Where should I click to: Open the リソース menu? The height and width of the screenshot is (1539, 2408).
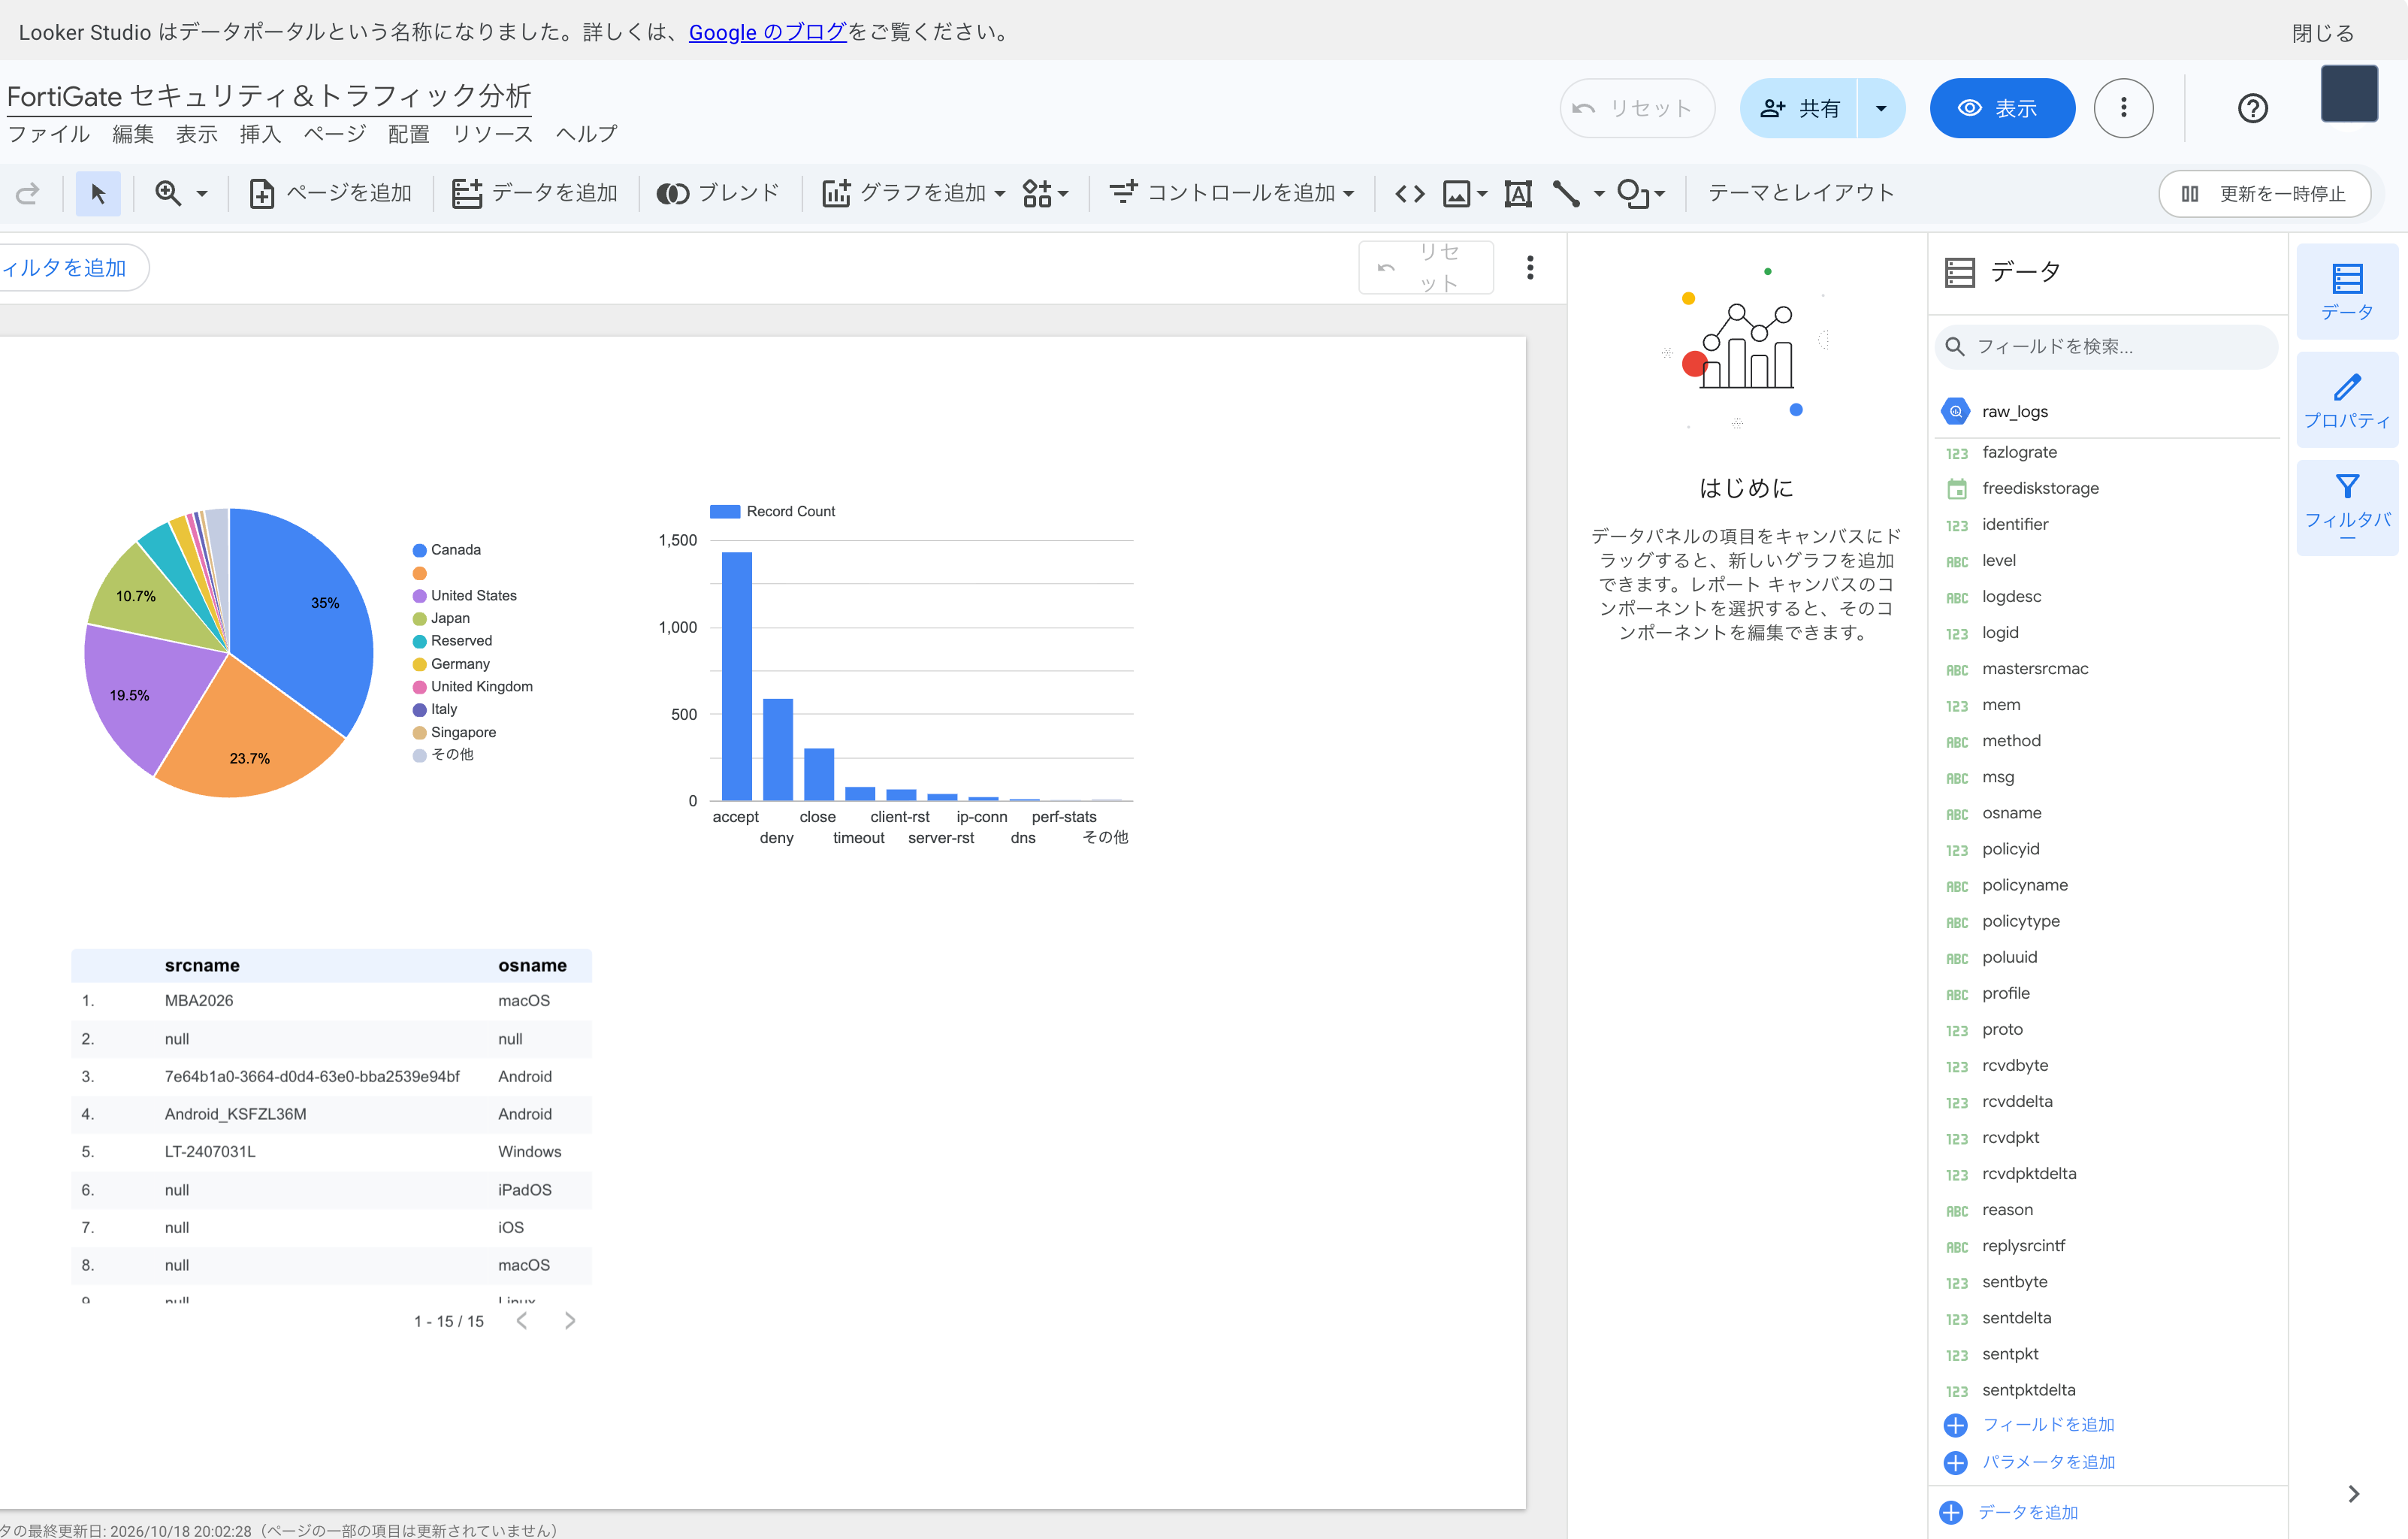[x=493, y=134]
